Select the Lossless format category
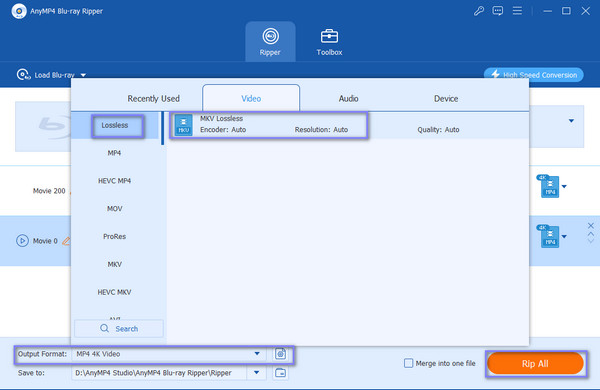This screenshot has width=600, height=390. [115, 125]
